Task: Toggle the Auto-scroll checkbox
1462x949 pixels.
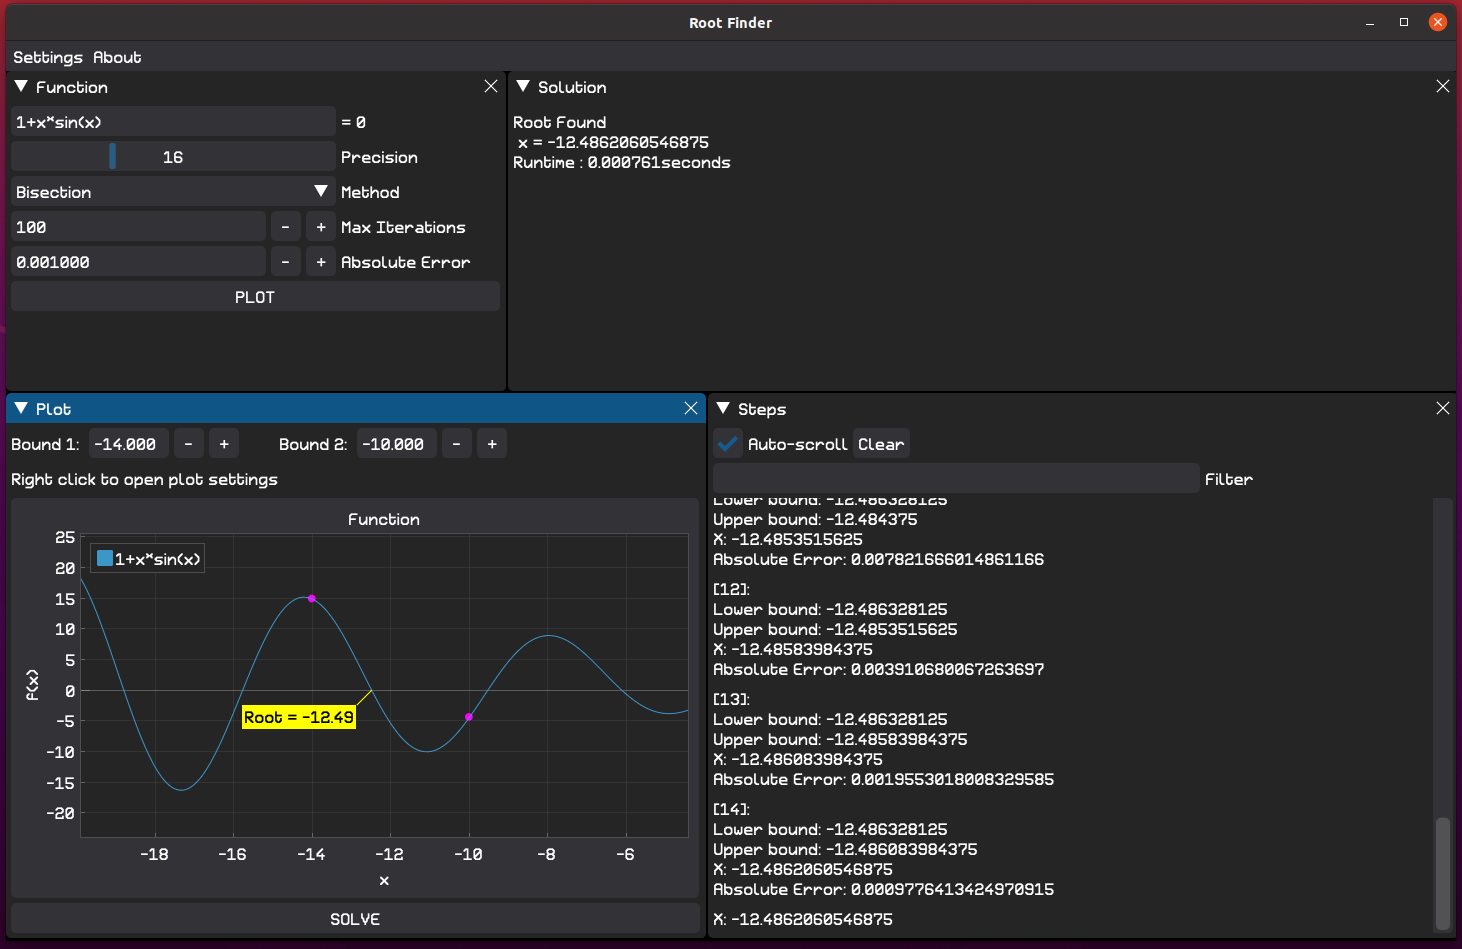Action: [x=728, y=444]
